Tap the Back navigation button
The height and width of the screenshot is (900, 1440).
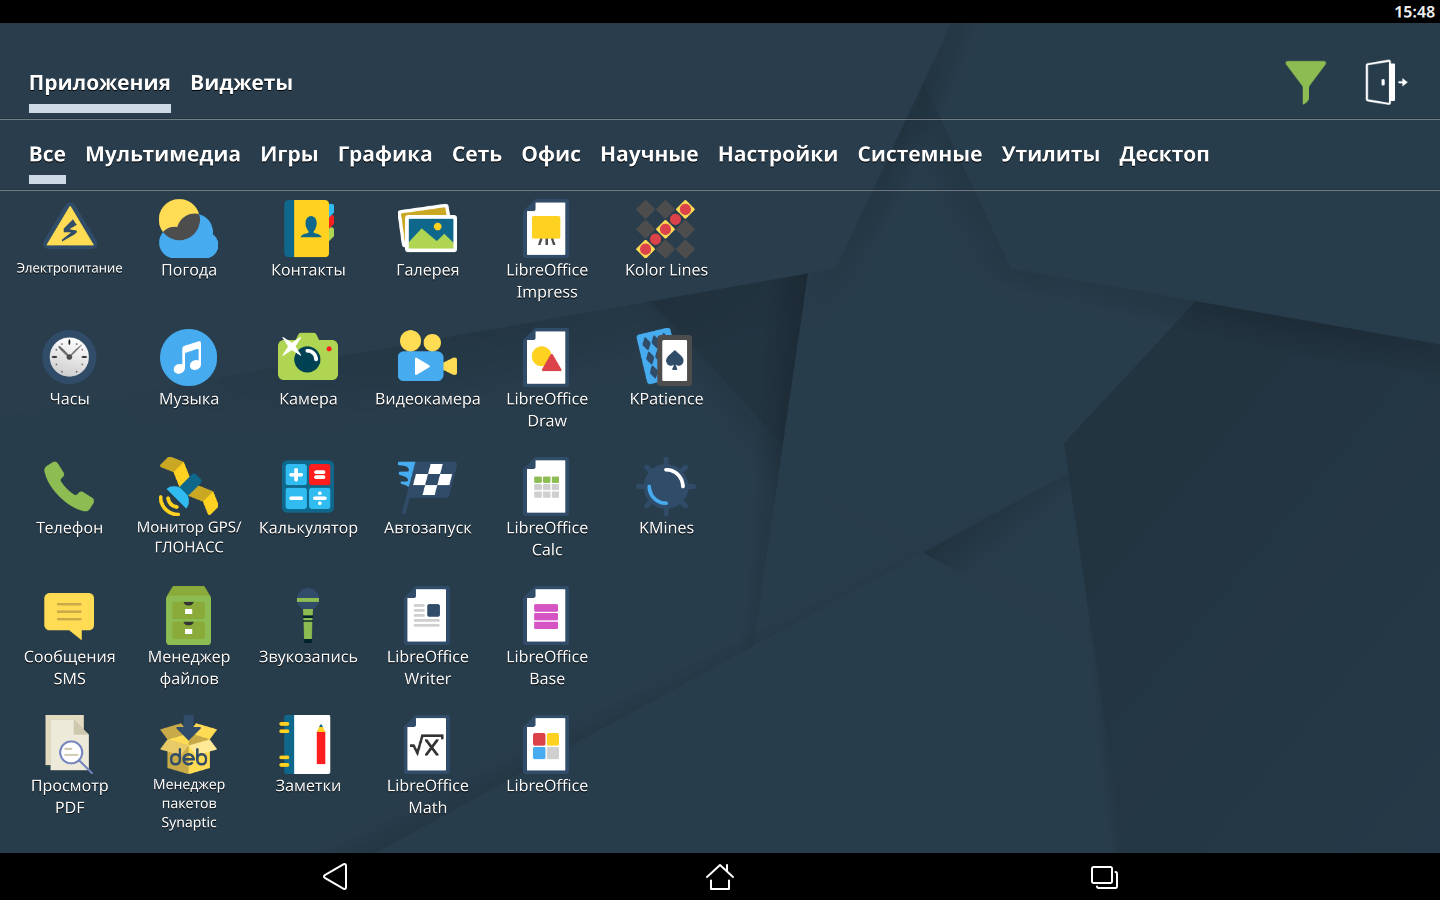point(336,877)
